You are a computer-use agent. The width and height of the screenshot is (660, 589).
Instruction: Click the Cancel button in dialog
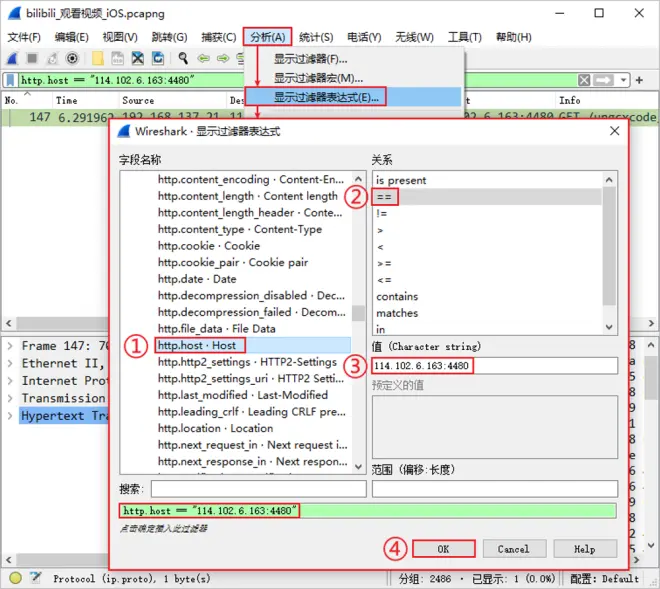coord(514,549)
